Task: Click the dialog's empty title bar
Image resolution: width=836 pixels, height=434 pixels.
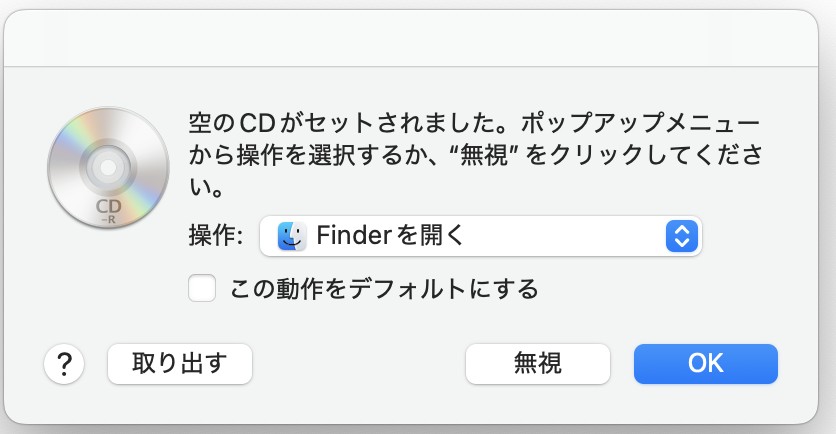Action: pos(411,38)
